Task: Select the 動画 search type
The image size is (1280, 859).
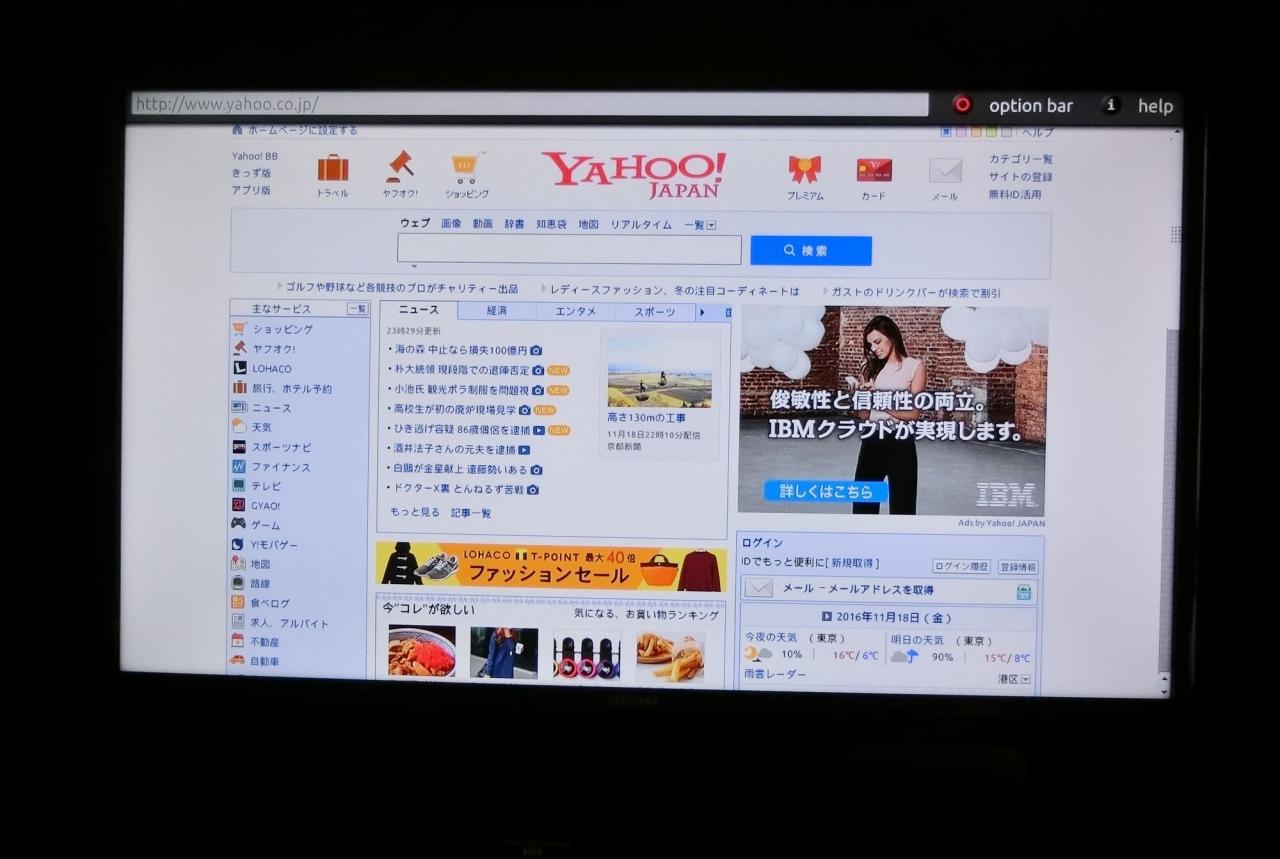Action: 483,224
